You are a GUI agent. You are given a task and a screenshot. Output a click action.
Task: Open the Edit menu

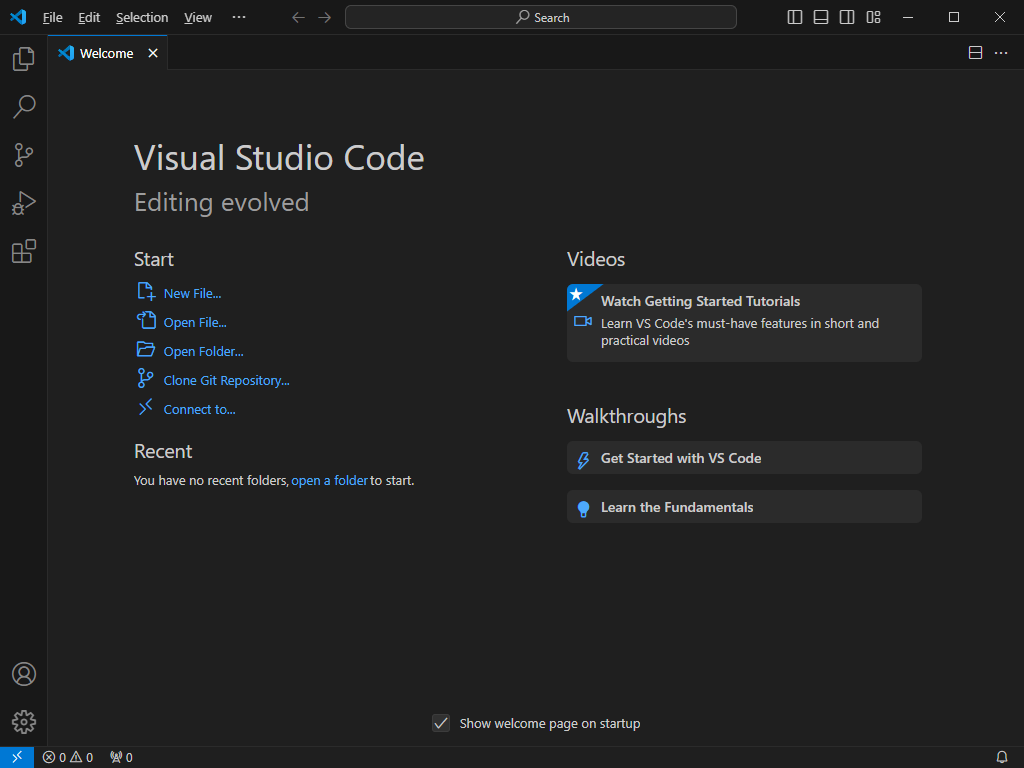click(x=89, y=18)
